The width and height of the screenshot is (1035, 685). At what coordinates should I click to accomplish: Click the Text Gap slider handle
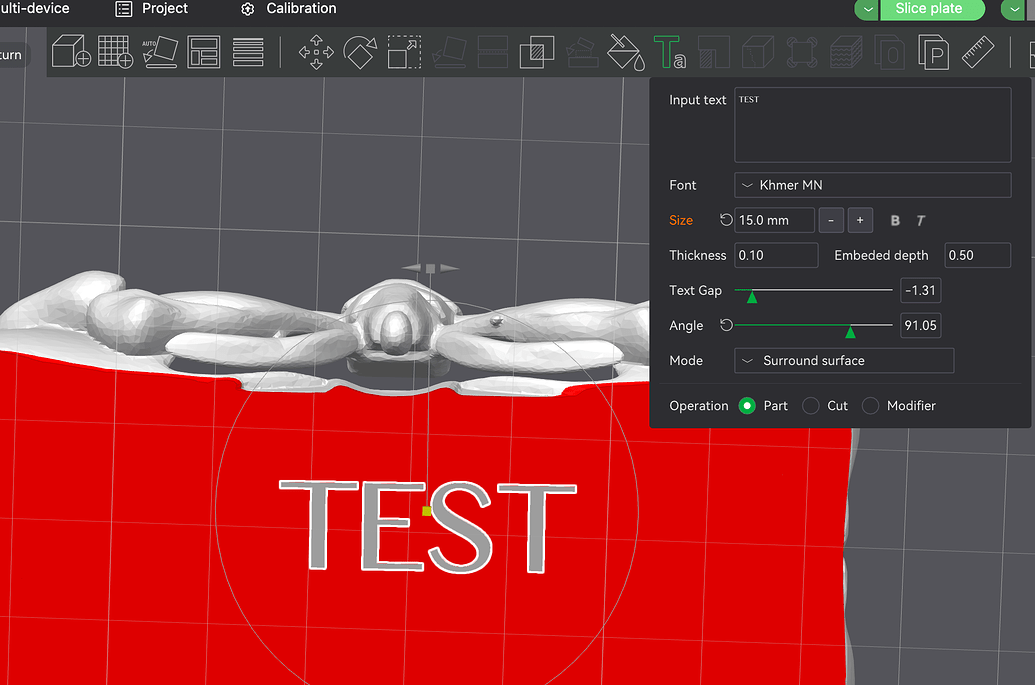pyautogui.click(x=752, y=297)
